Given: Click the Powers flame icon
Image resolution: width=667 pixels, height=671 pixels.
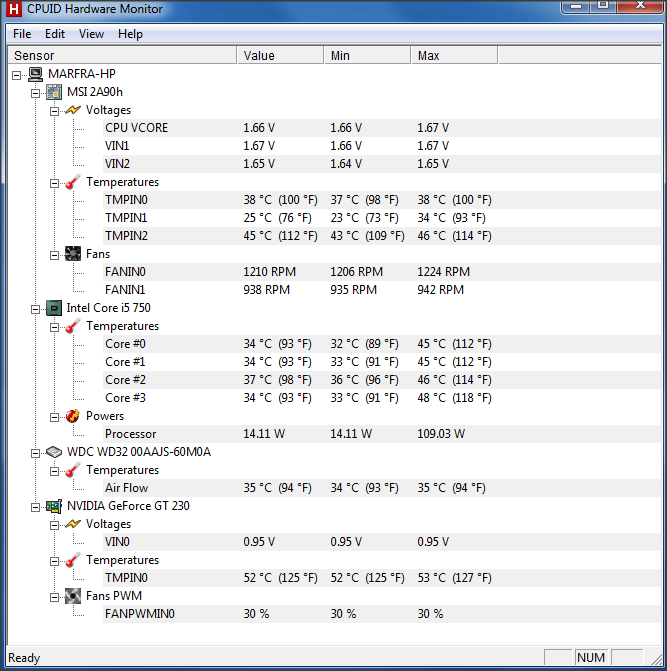Looking at the screenshot, I should tap(73, 416).
